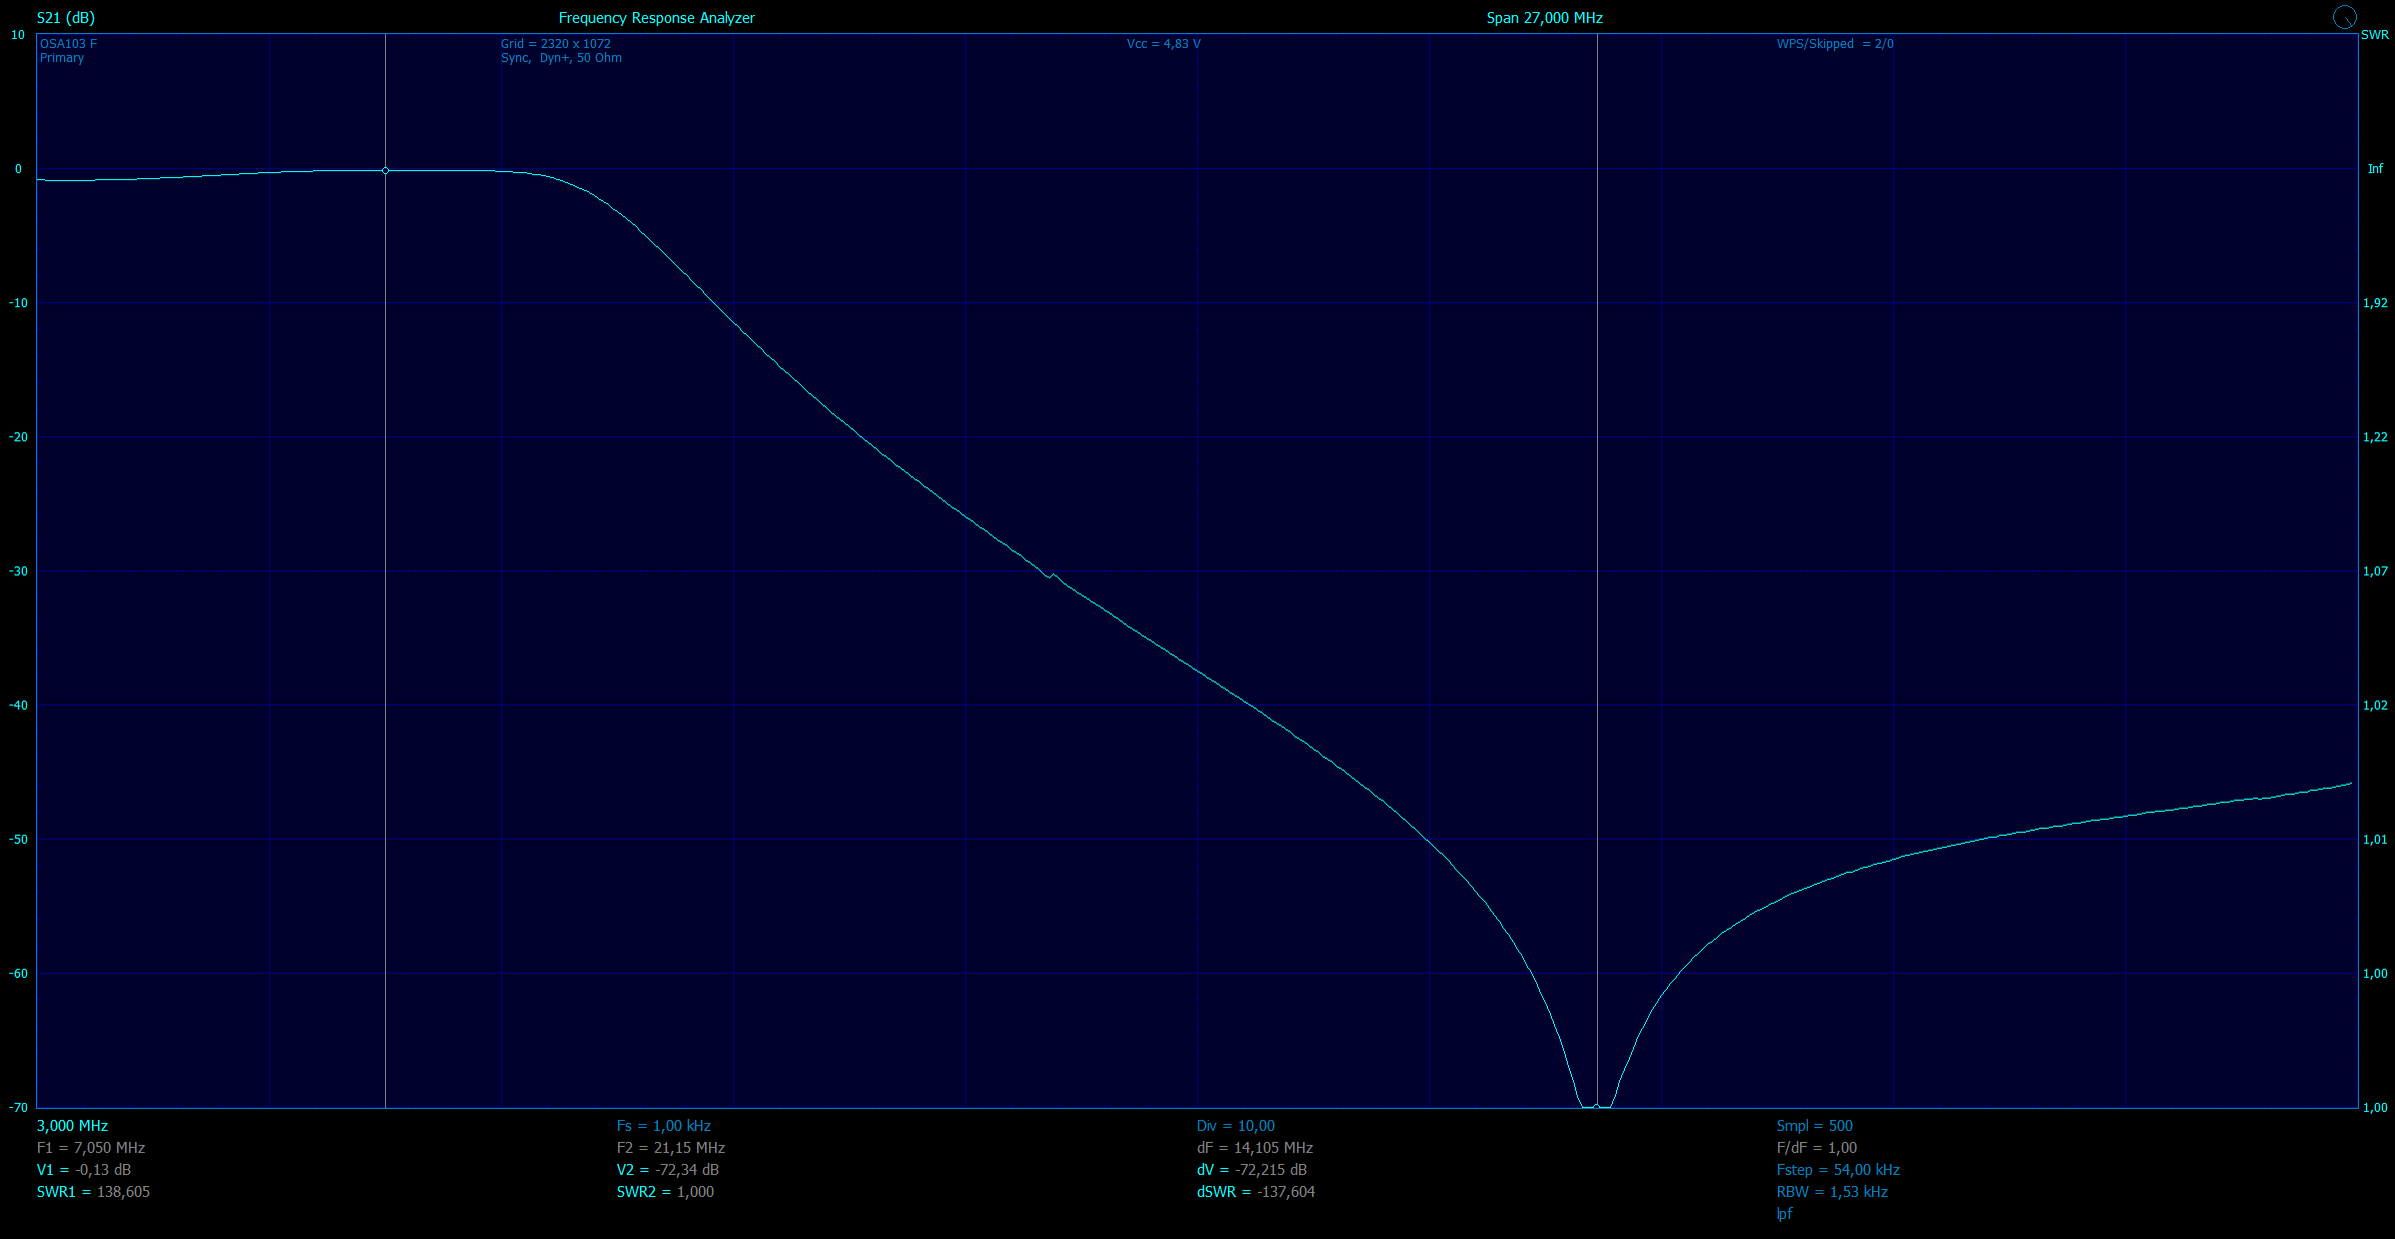Screen dimensions: 2395x1239
Task: Click the S21 (dB) axis label
Action: click(x=66, y=18)
